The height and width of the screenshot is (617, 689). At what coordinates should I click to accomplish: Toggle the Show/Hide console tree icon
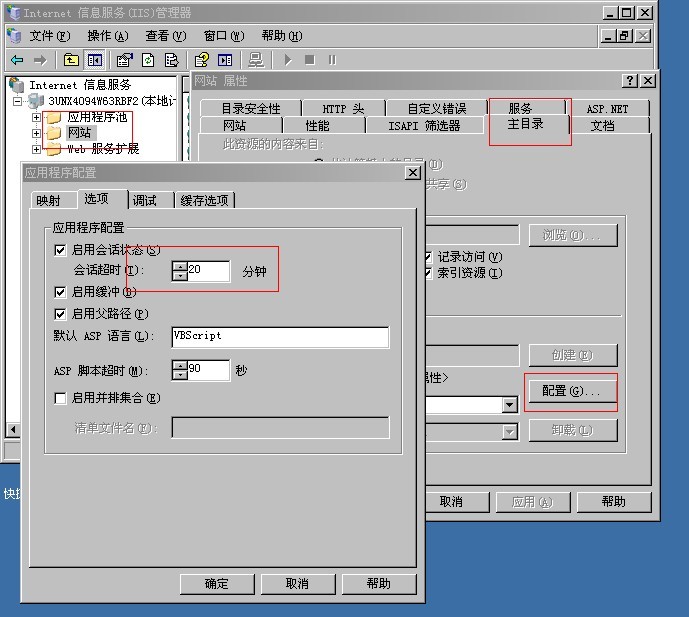pos(95,60)
